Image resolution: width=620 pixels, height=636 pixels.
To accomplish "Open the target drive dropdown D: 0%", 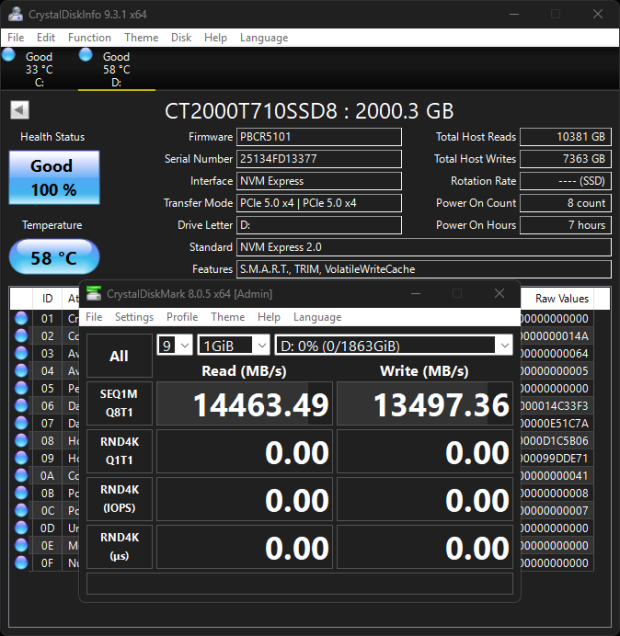I will (394, 346).
